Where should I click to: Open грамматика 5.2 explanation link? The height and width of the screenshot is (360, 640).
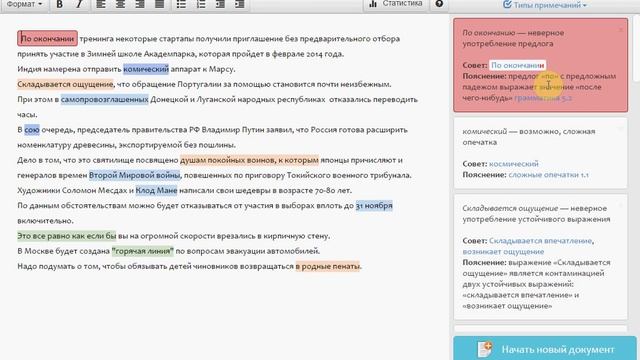pos(542,98)
